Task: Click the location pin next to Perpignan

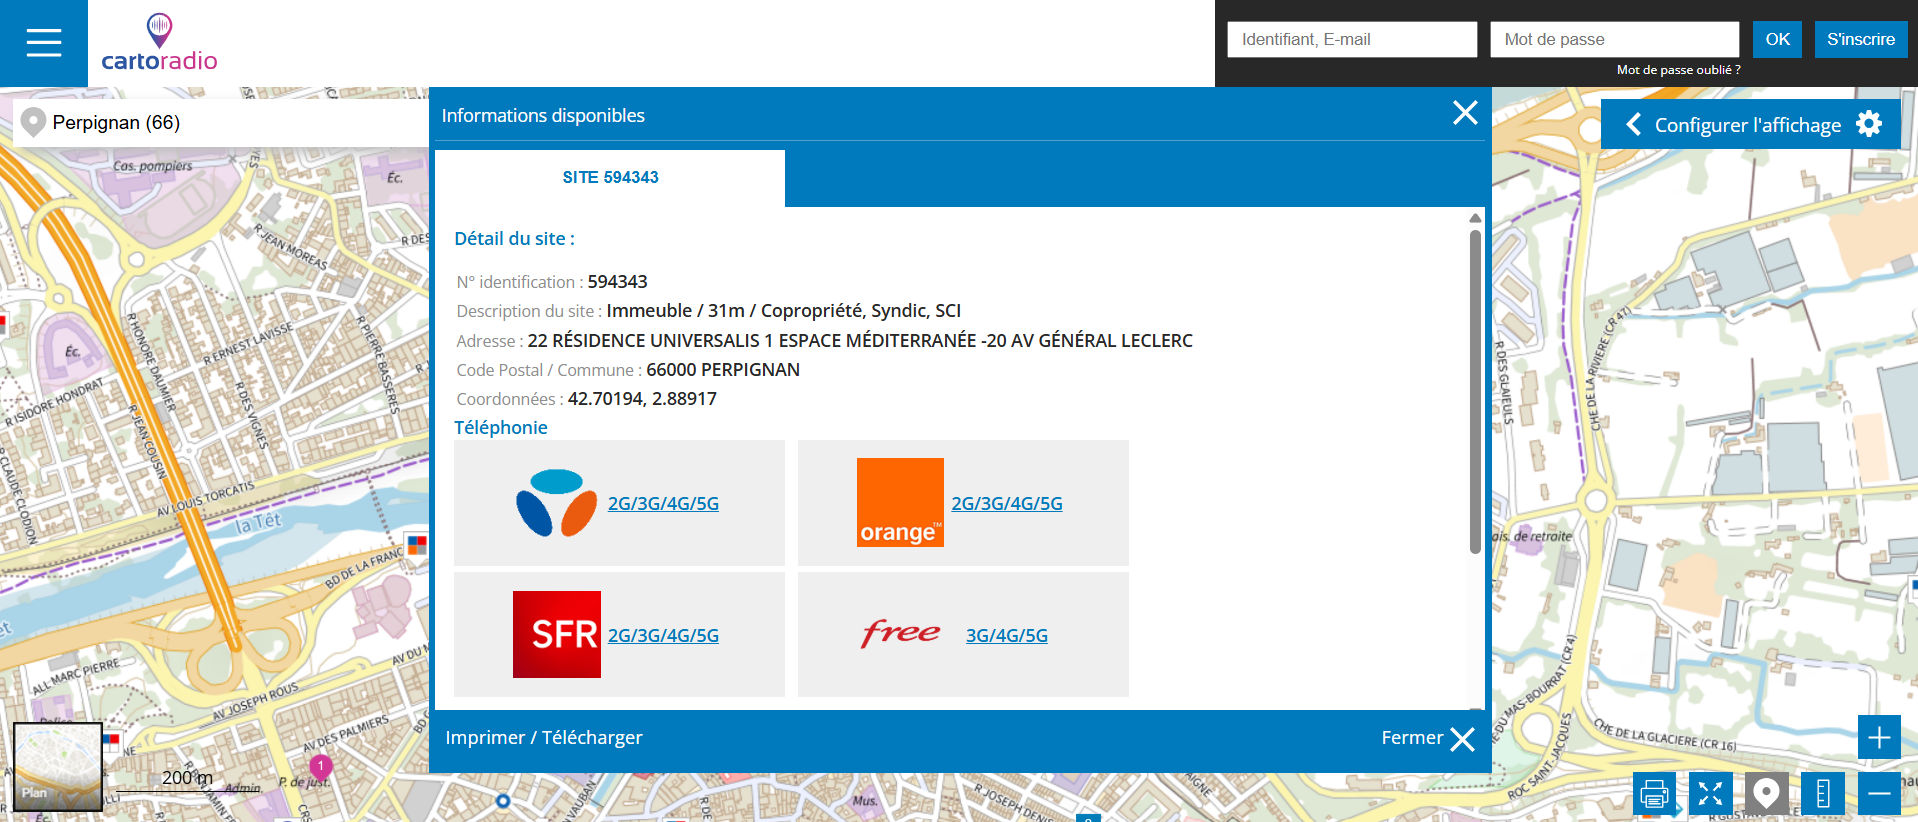Action: [x=33, y=122]
